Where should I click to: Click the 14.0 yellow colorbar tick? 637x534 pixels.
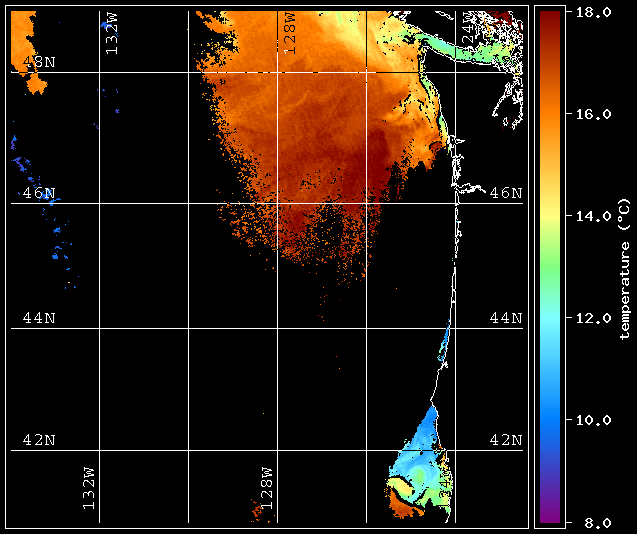point(593,216)
